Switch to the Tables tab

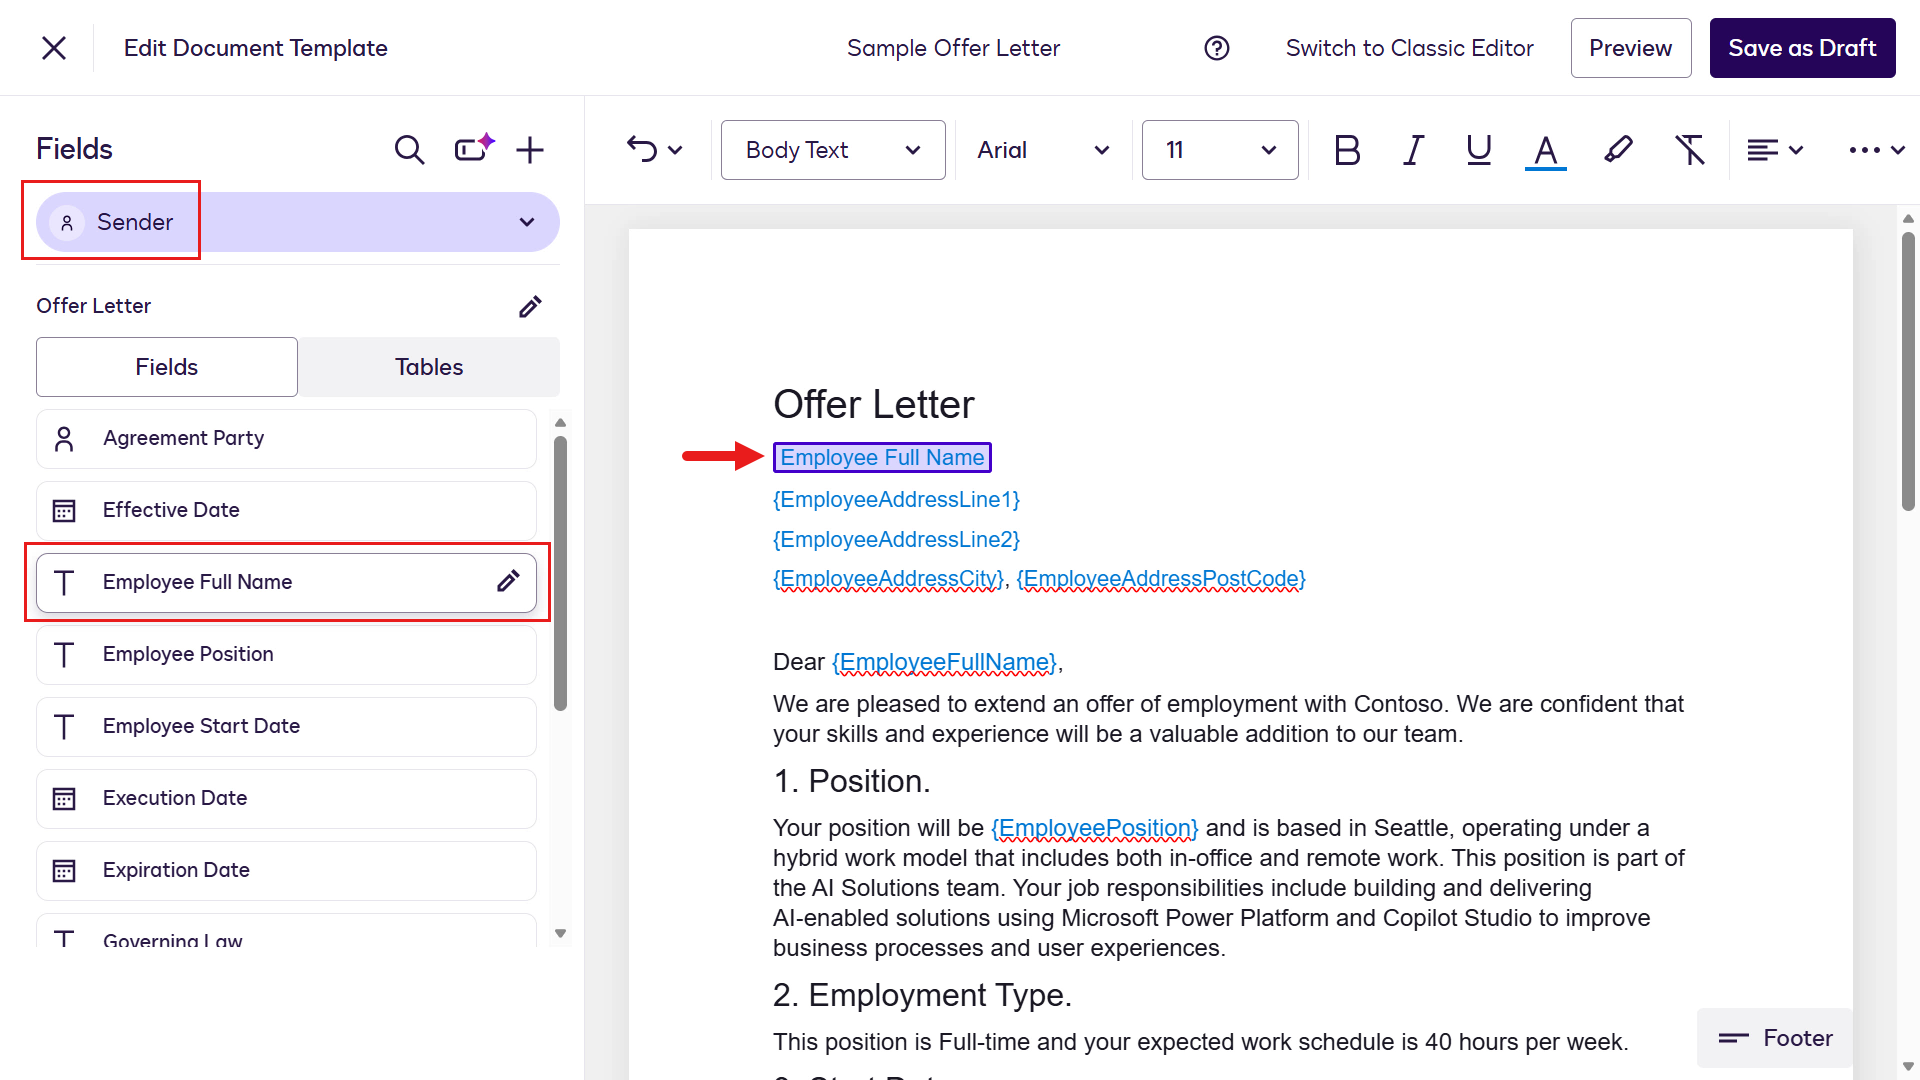(x=429, y=367)
